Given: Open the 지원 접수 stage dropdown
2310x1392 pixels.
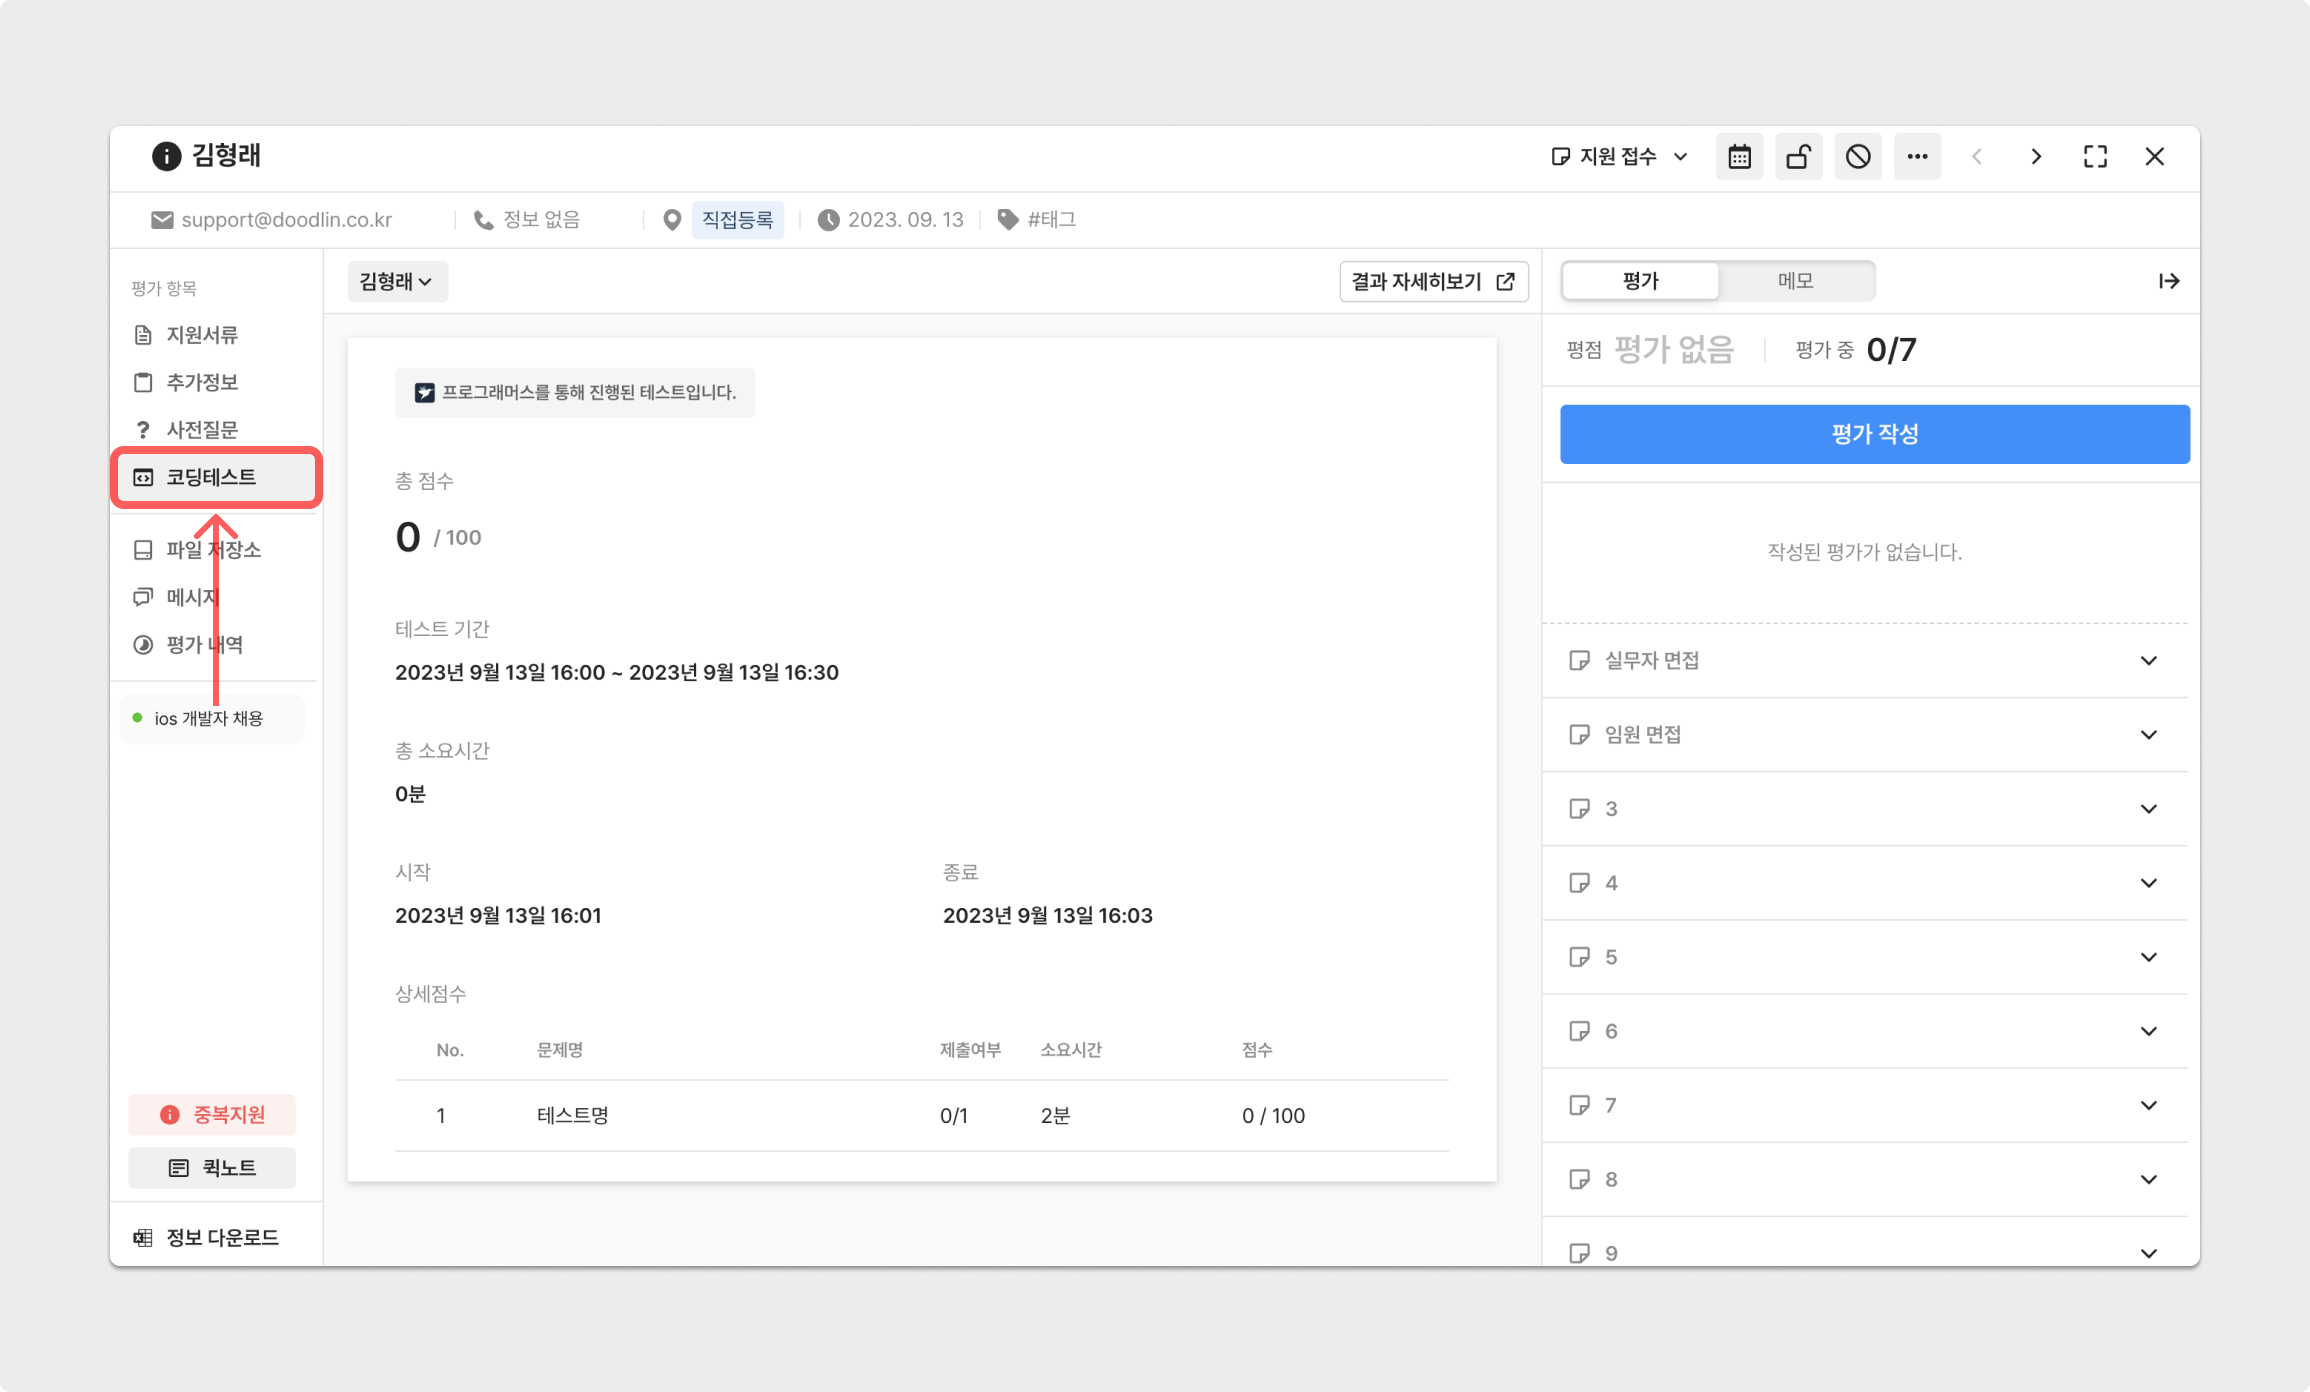Looking at the screenshot, I should pos(1620,157).
